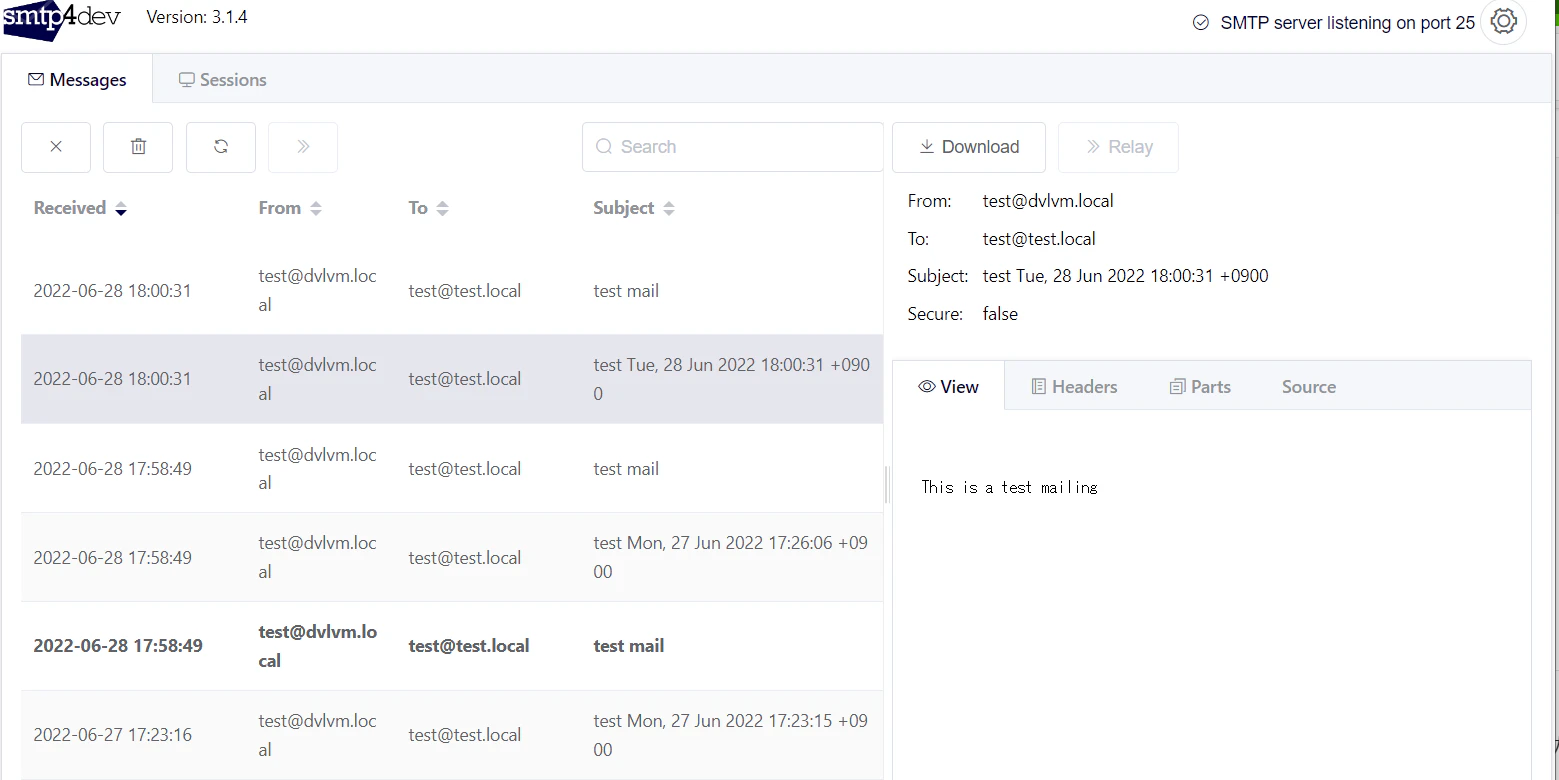1559x780 pixels.
Task: Refresh the message list
Action: (221, 147)
